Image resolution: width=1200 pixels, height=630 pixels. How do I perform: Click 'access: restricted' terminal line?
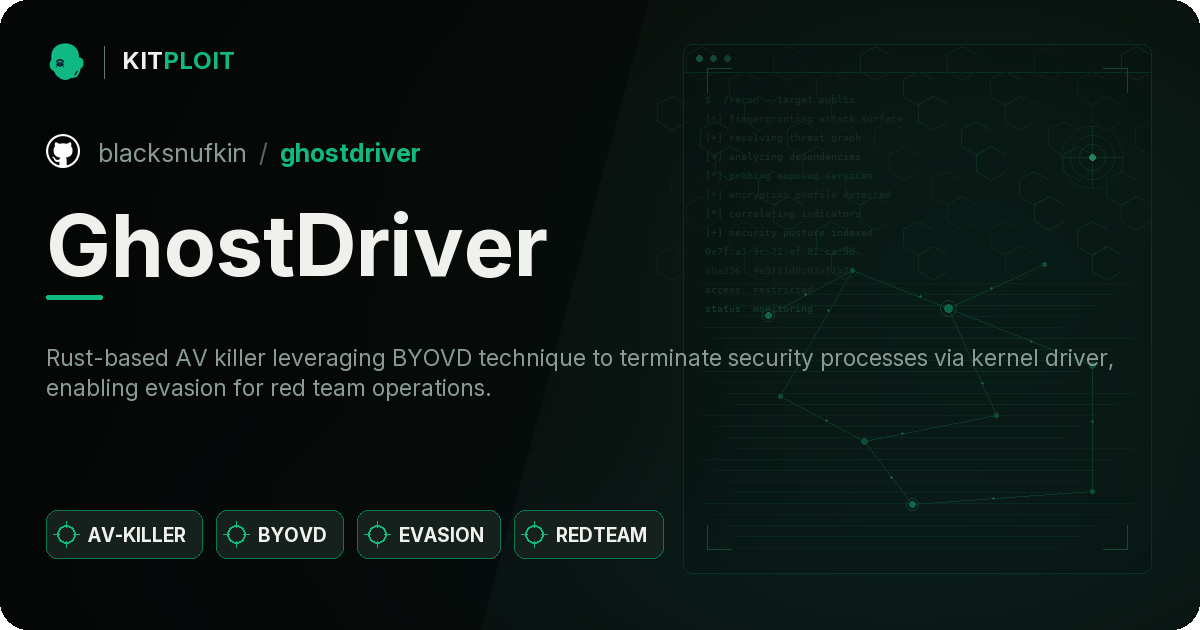tap(759, 290)
